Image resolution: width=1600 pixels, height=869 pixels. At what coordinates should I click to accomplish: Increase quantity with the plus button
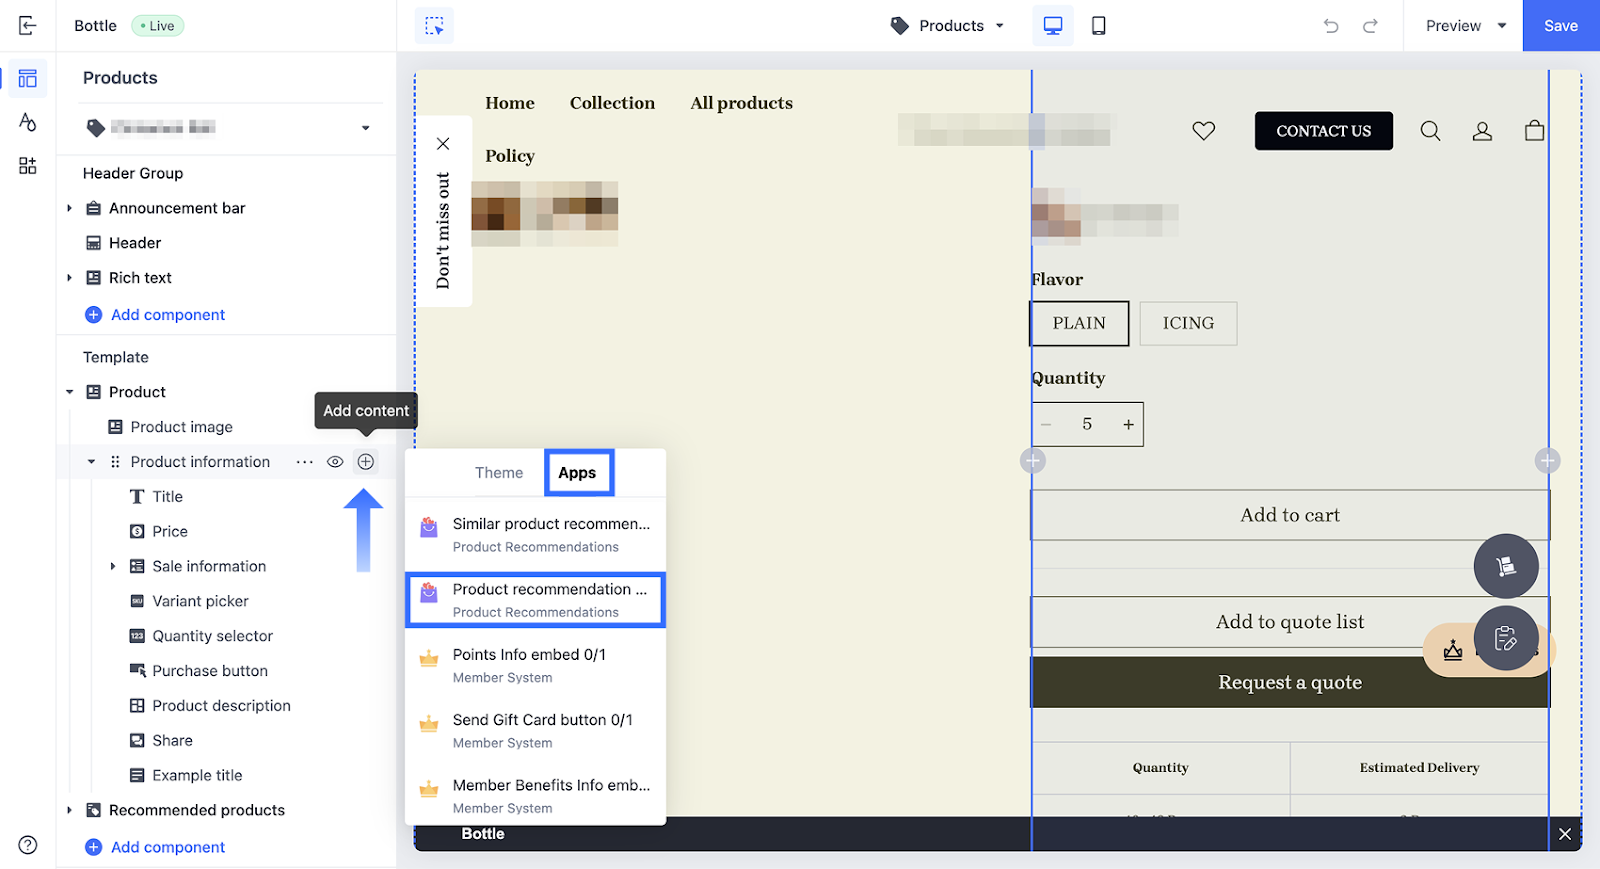[1128, 425]
